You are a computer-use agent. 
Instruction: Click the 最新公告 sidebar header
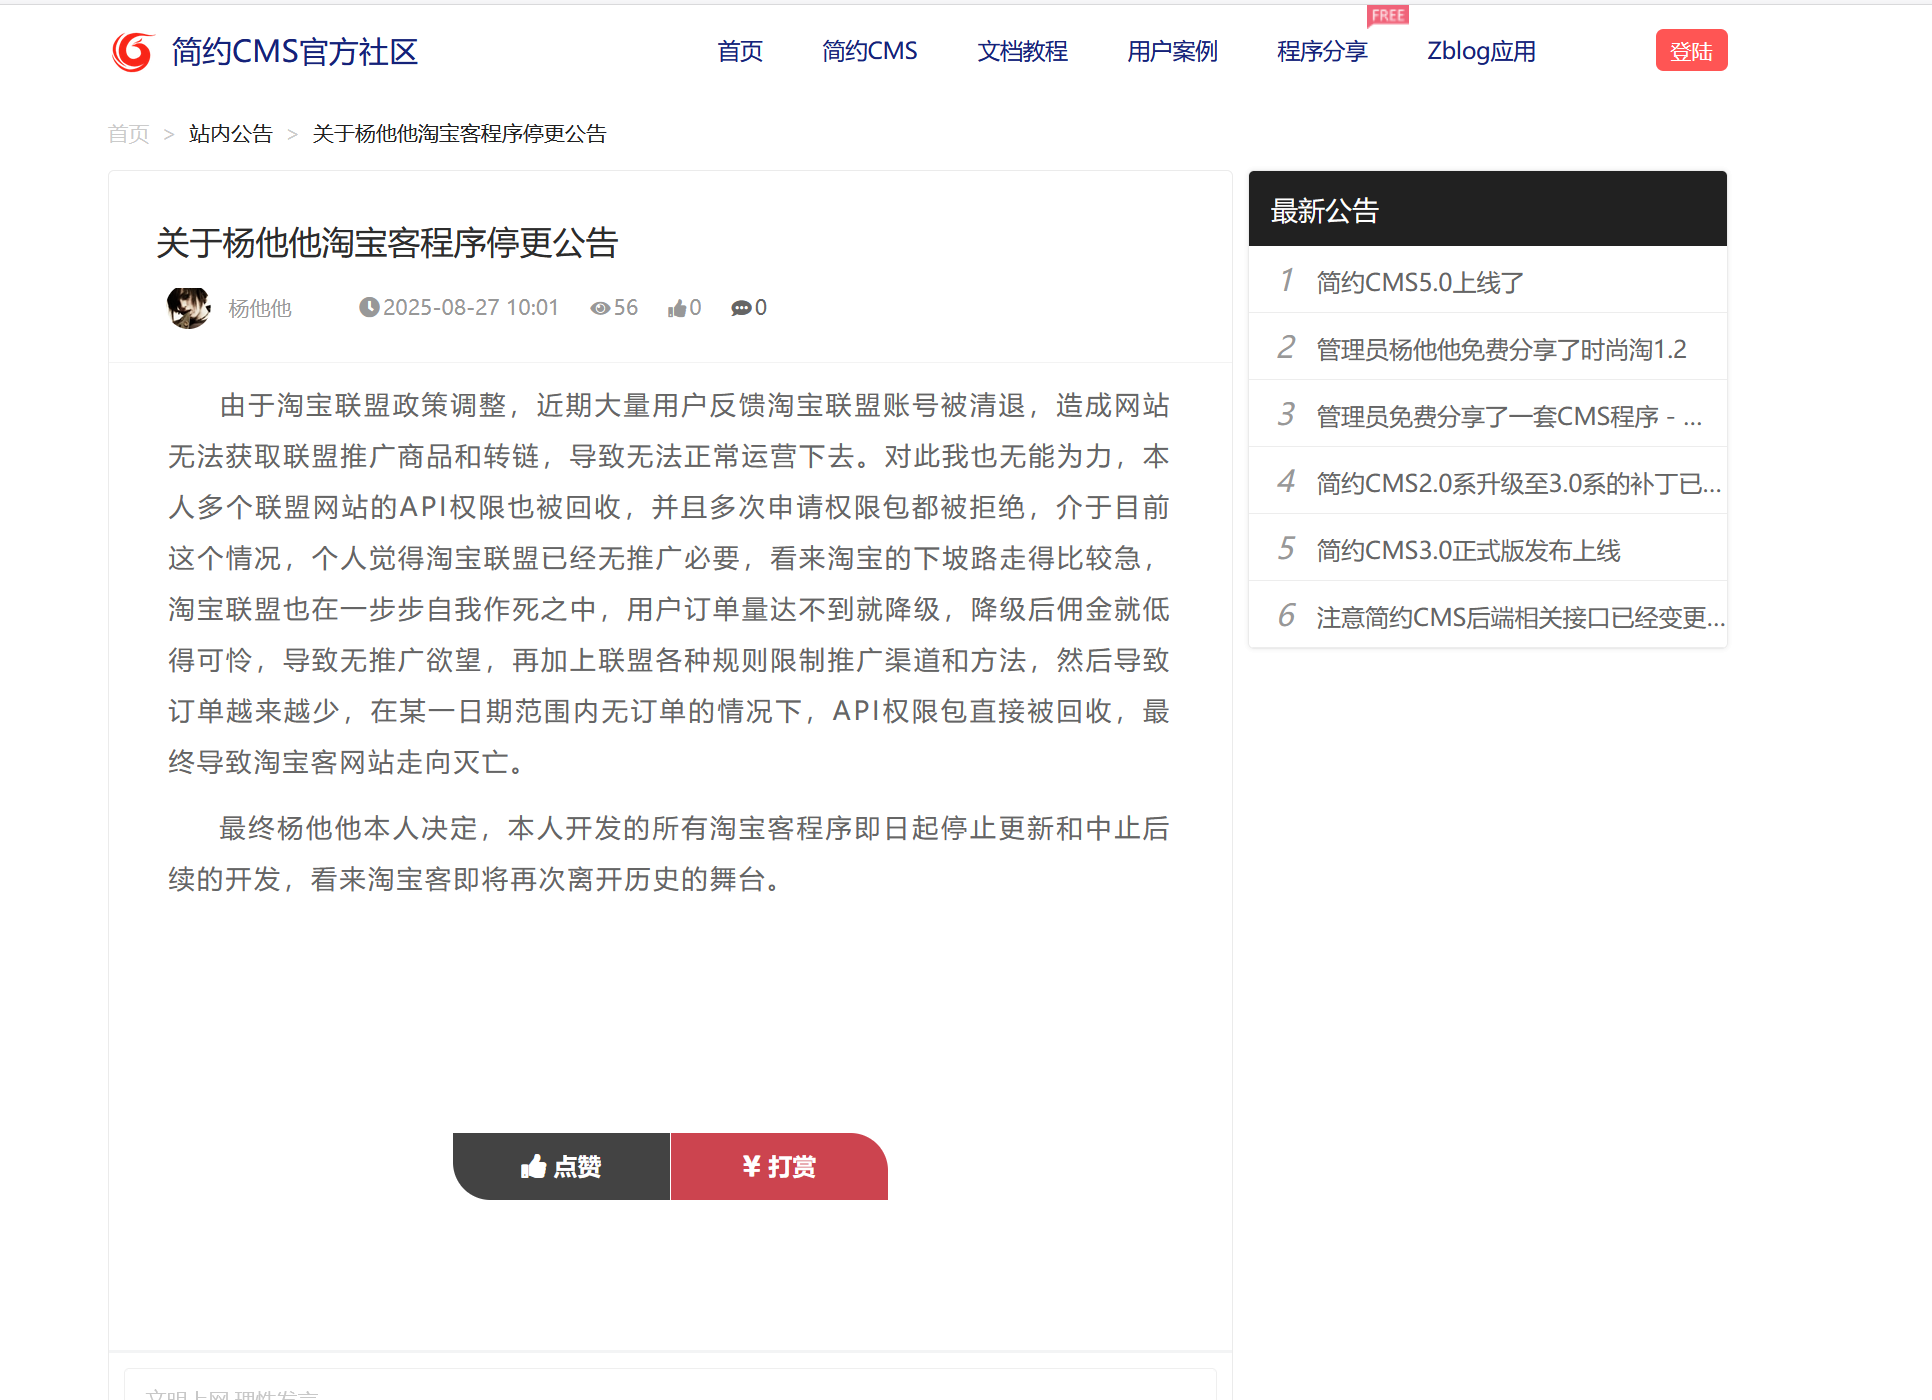point(1488,209)
